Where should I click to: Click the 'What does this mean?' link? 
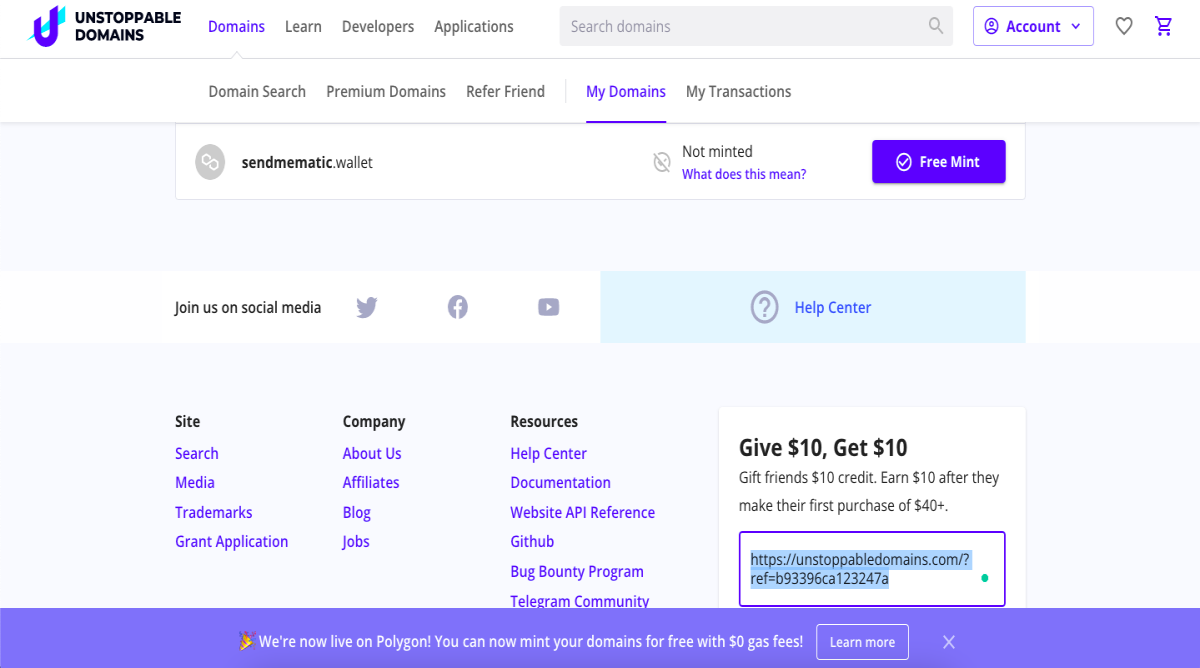744,174
